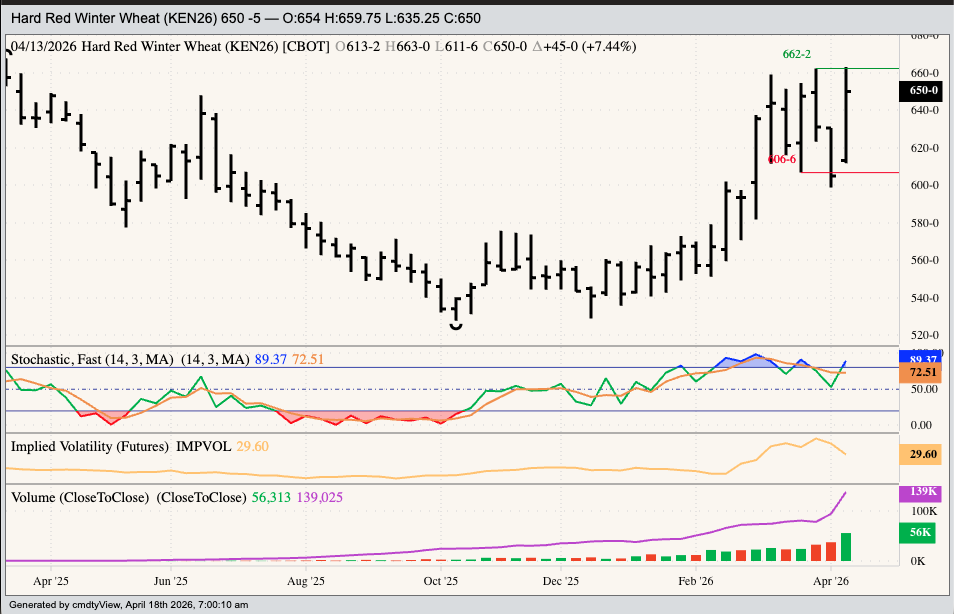This screenshot has height=614, width=954.
Task: Click the Stochastic, Fast (14, 3, MA) label
Action: 92,359
